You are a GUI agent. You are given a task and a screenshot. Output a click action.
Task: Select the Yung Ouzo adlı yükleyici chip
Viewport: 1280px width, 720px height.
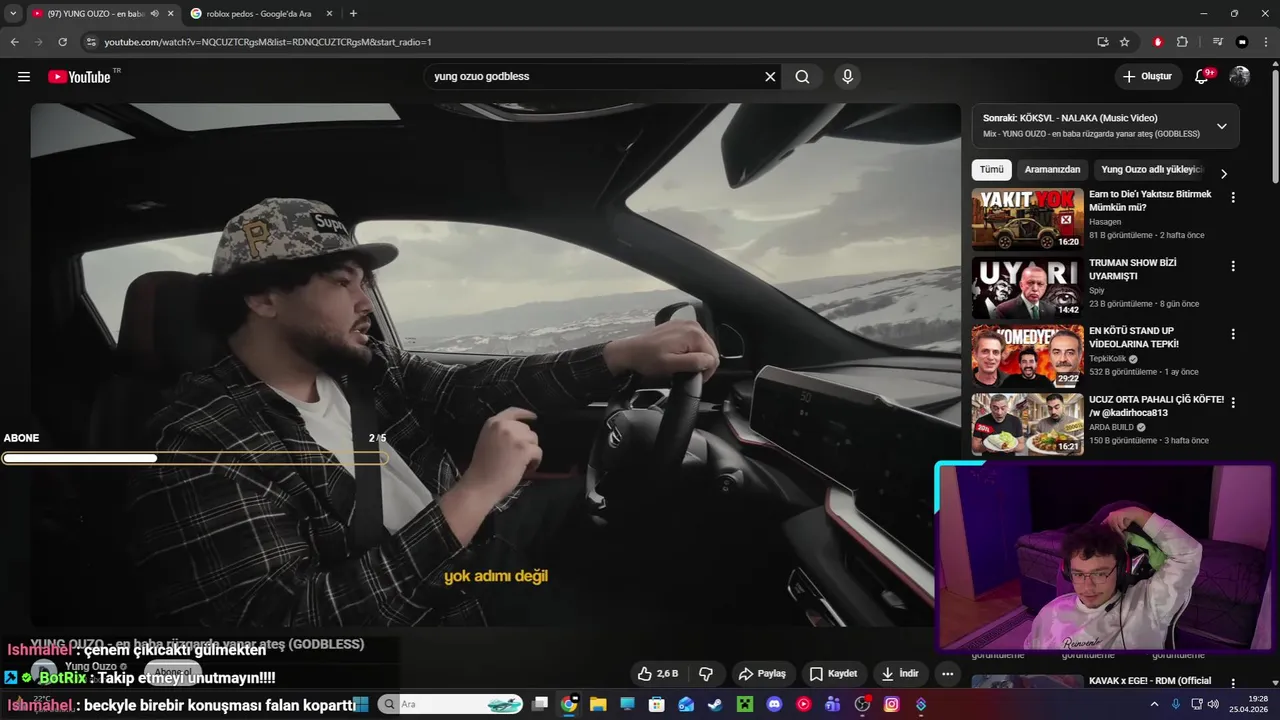tap(1152, 170)
